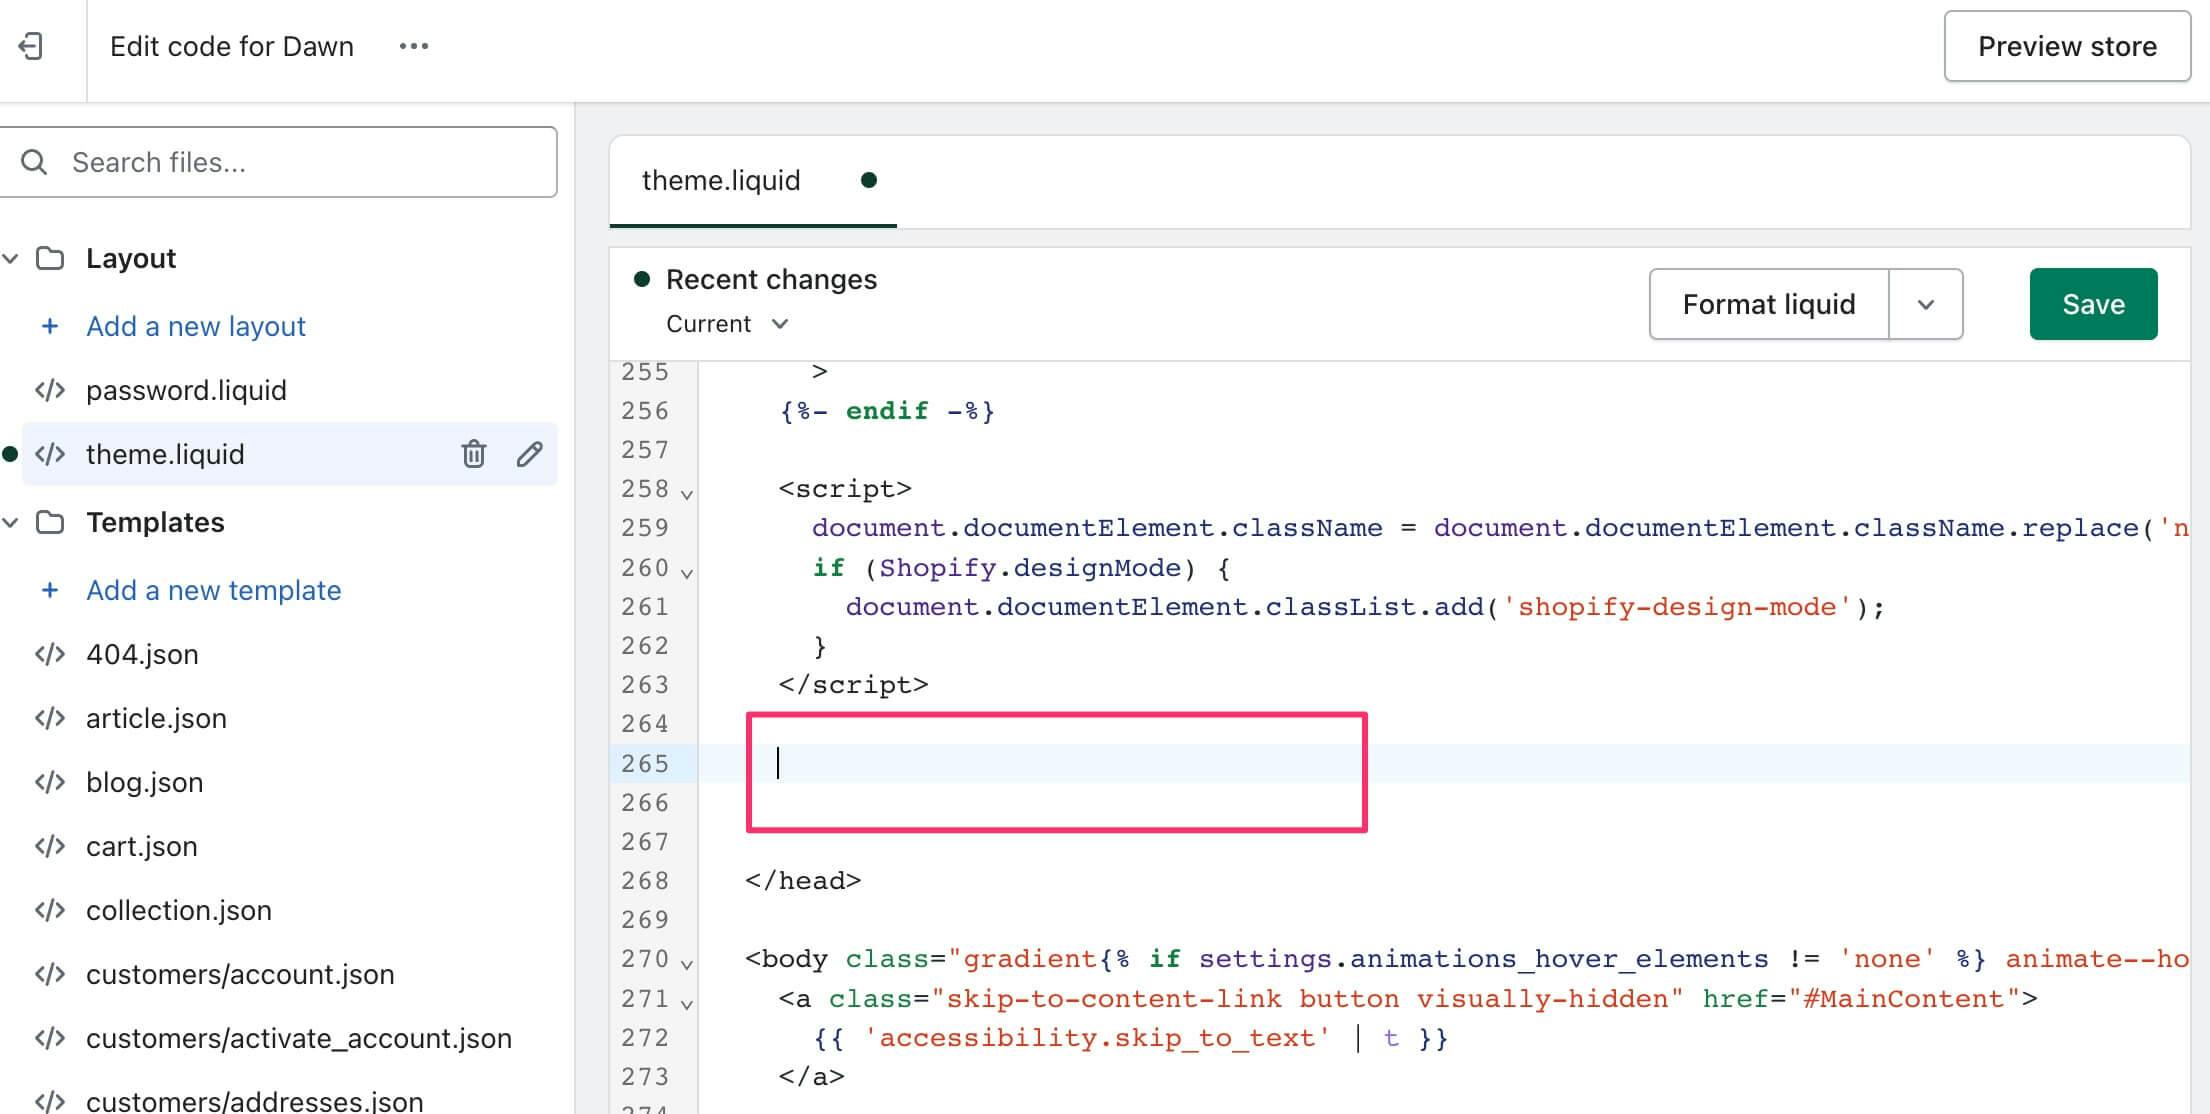Click the code icon next to article.json
Viewport: 2210px width, 1114px height.
coord(50,718)
